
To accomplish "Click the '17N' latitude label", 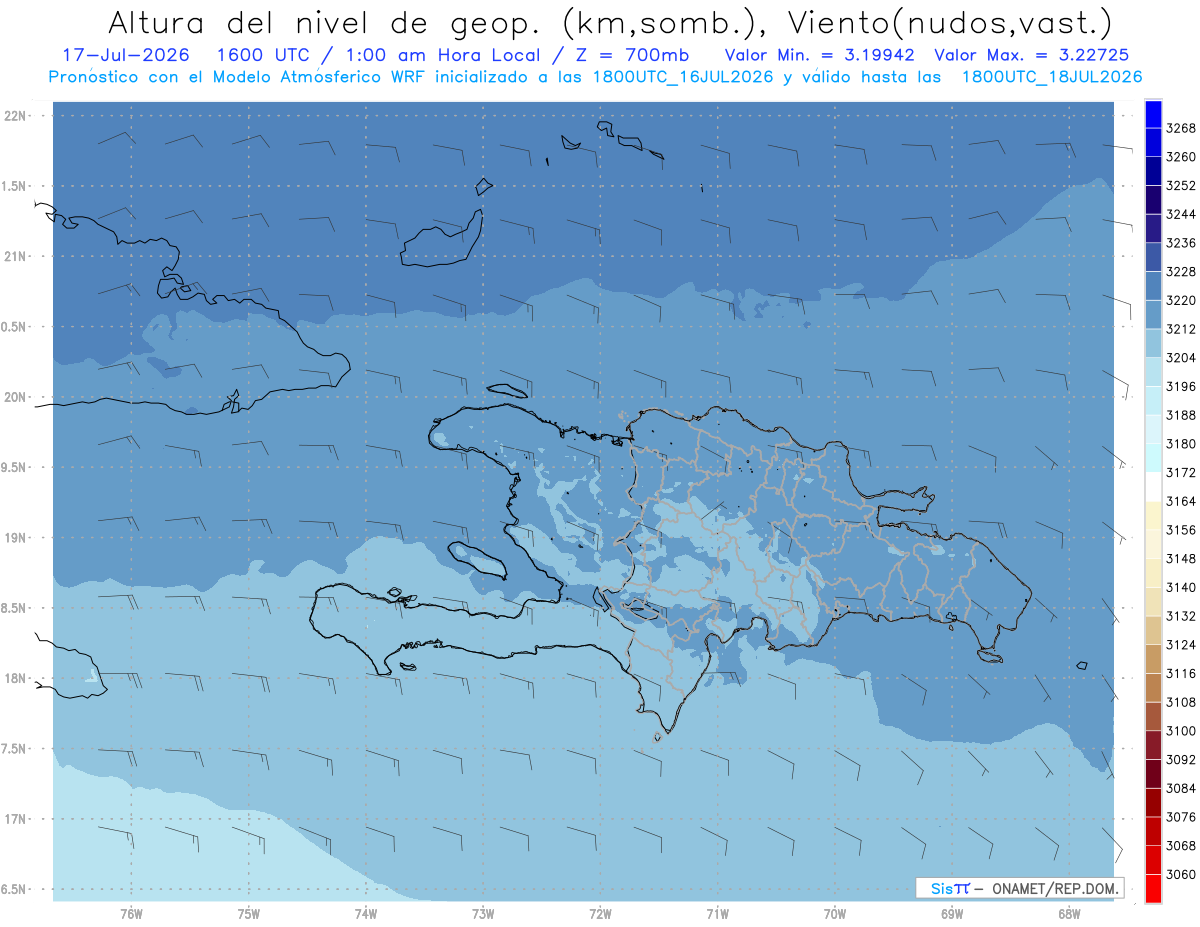I will [14, 819].
